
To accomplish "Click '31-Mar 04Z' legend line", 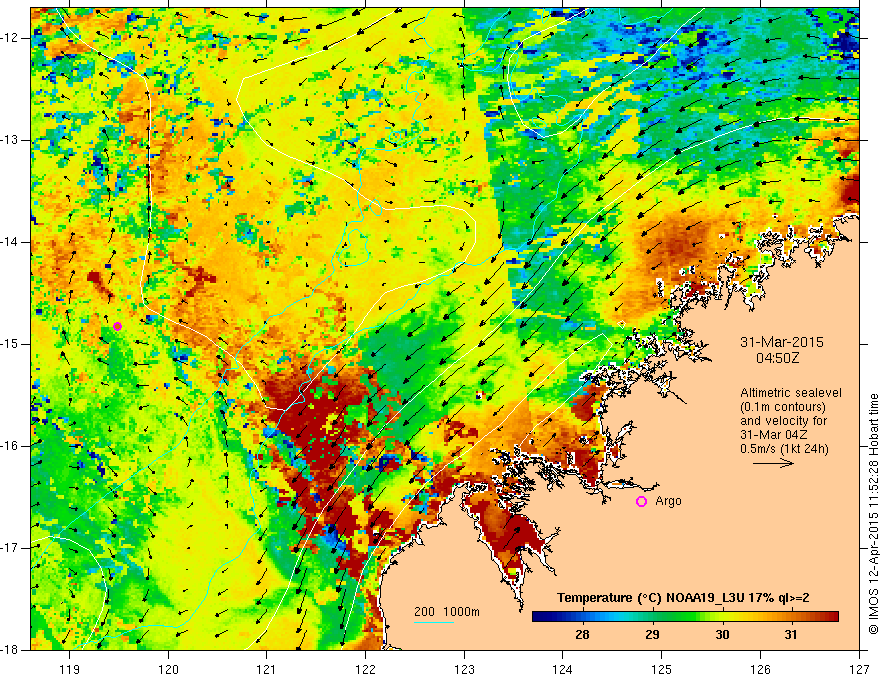I will 771,435.
